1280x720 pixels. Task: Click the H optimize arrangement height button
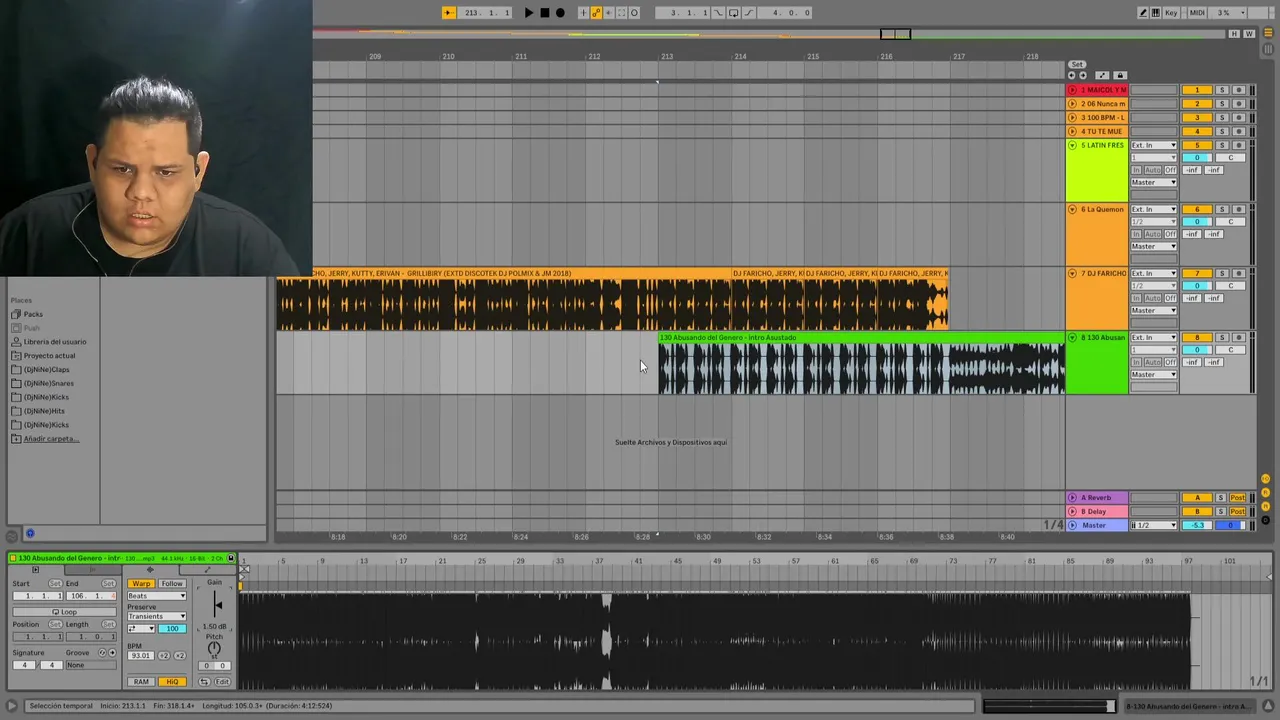click(1234, 34)
